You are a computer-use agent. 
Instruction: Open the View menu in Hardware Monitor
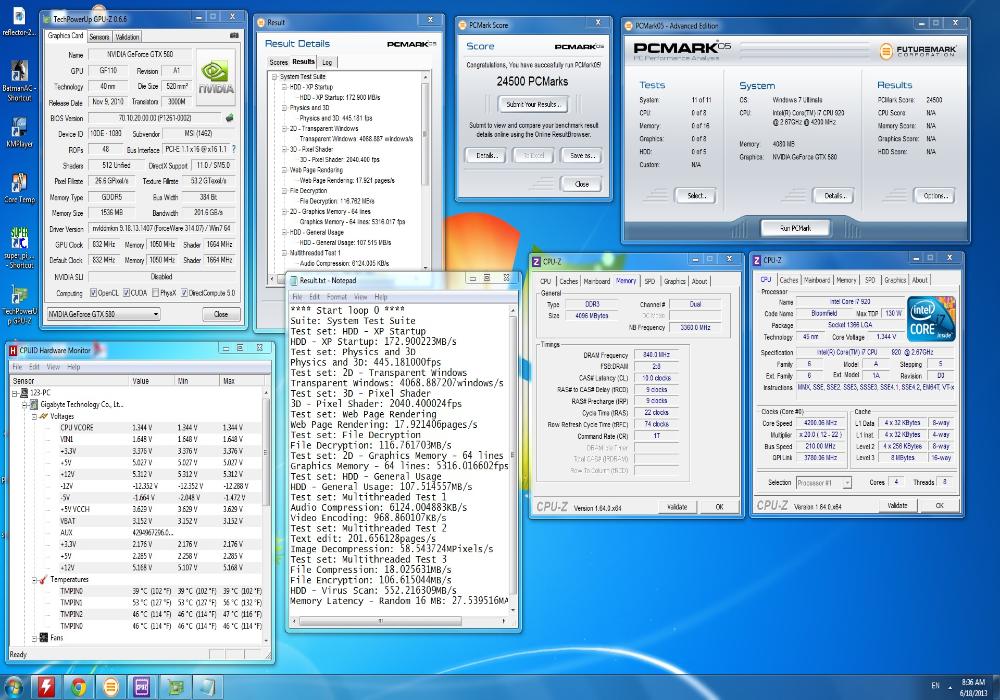53,367
